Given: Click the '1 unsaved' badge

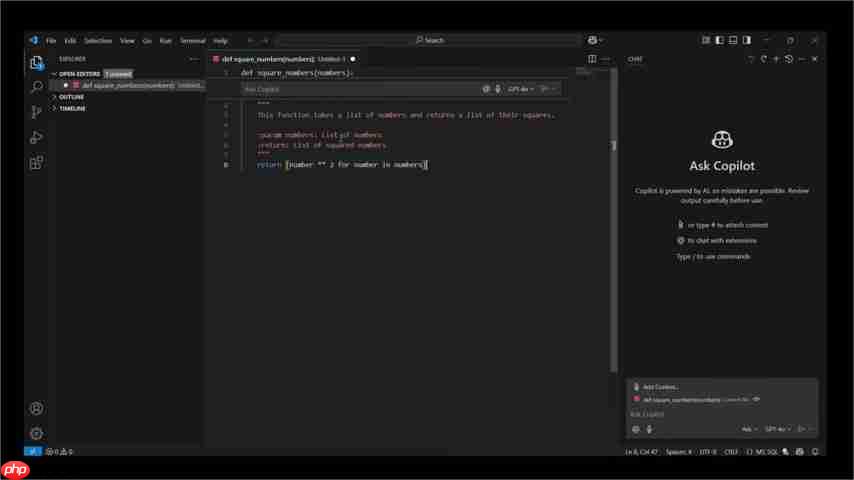Looking at the screenshot, I should (x=118, y=74).
